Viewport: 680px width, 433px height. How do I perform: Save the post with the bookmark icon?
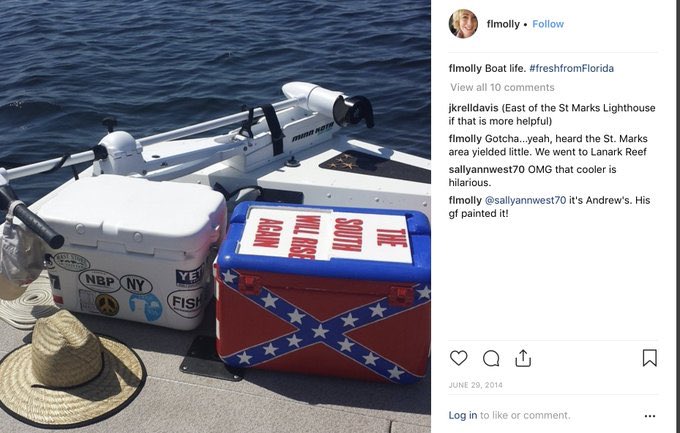coord(649,358)
